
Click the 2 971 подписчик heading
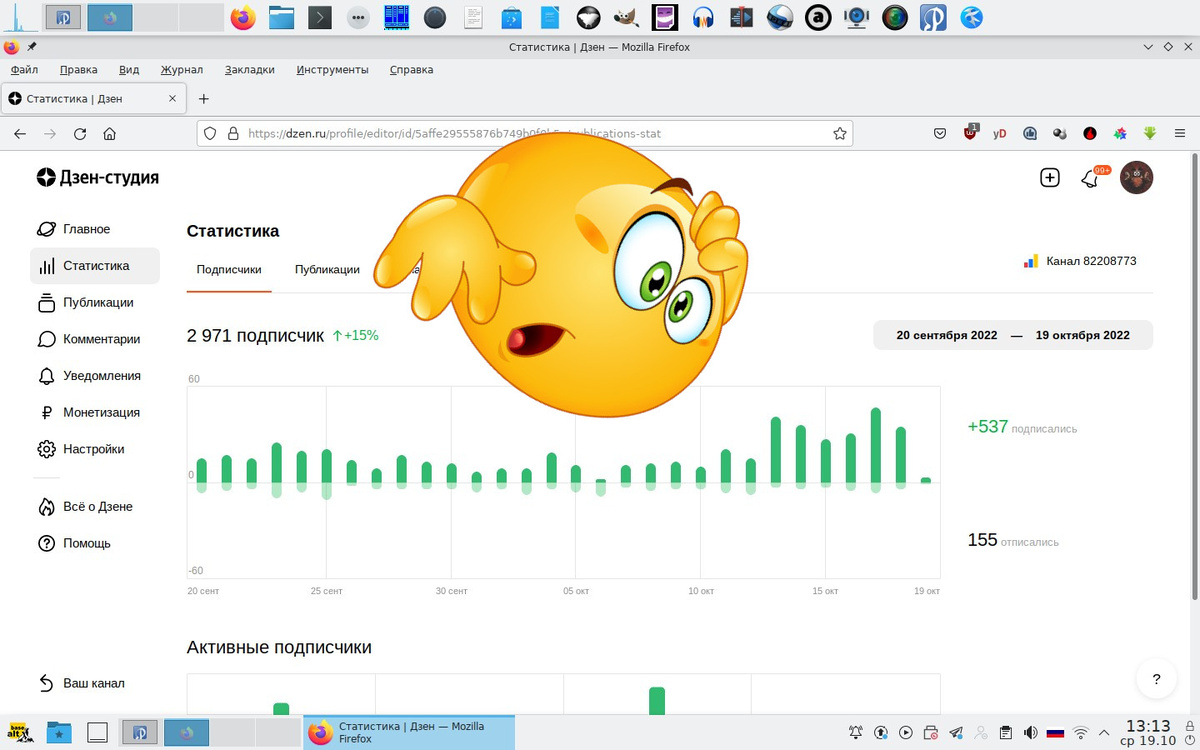coord(255,336)
